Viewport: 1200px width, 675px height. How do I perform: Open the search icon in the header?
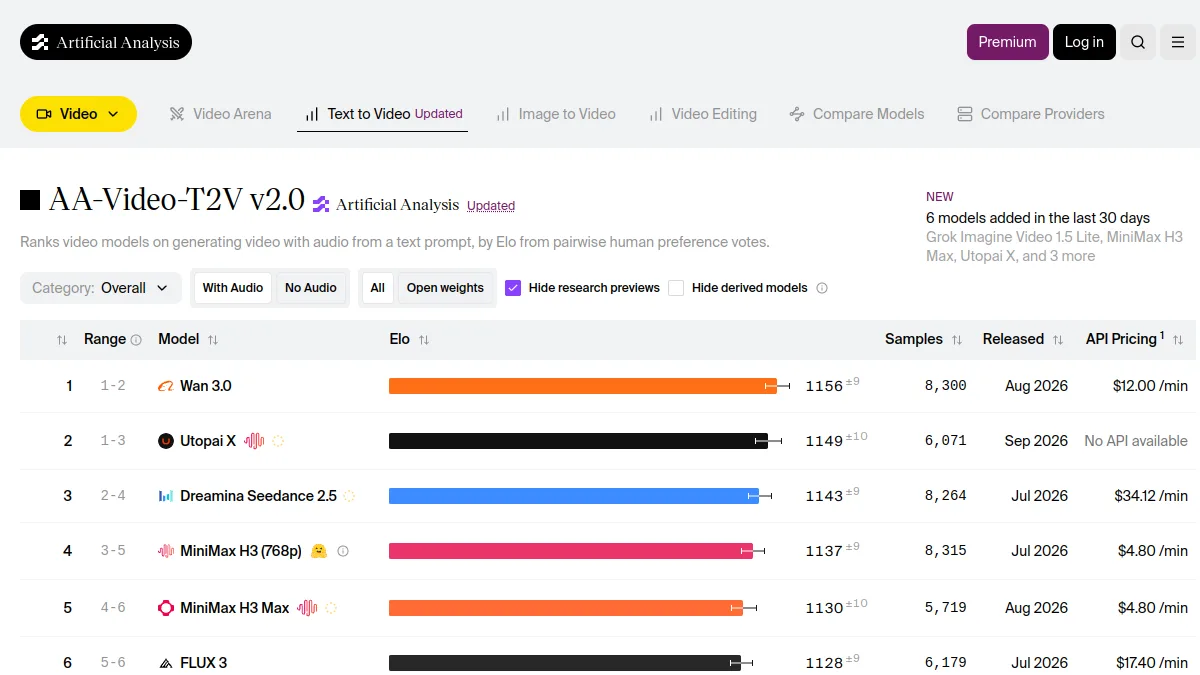tap(1138, 42)
